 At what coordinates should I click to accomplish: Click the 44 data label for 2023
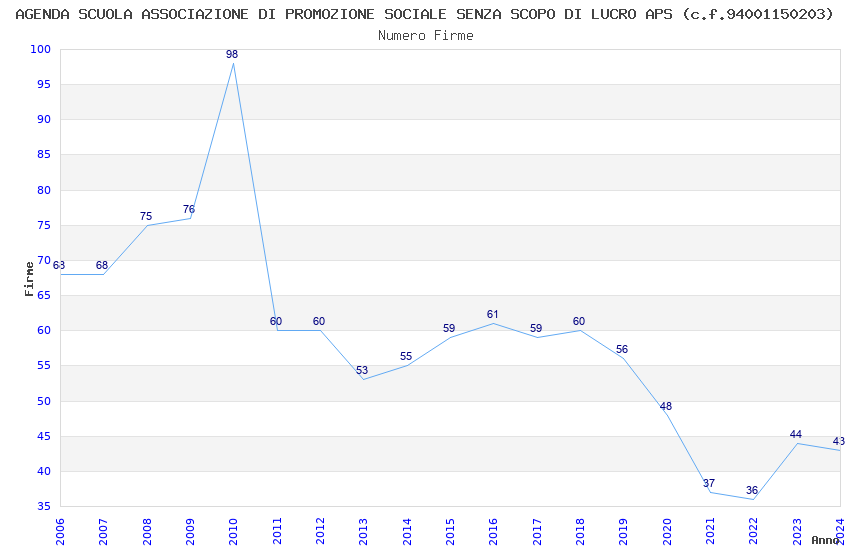[796, 435]
